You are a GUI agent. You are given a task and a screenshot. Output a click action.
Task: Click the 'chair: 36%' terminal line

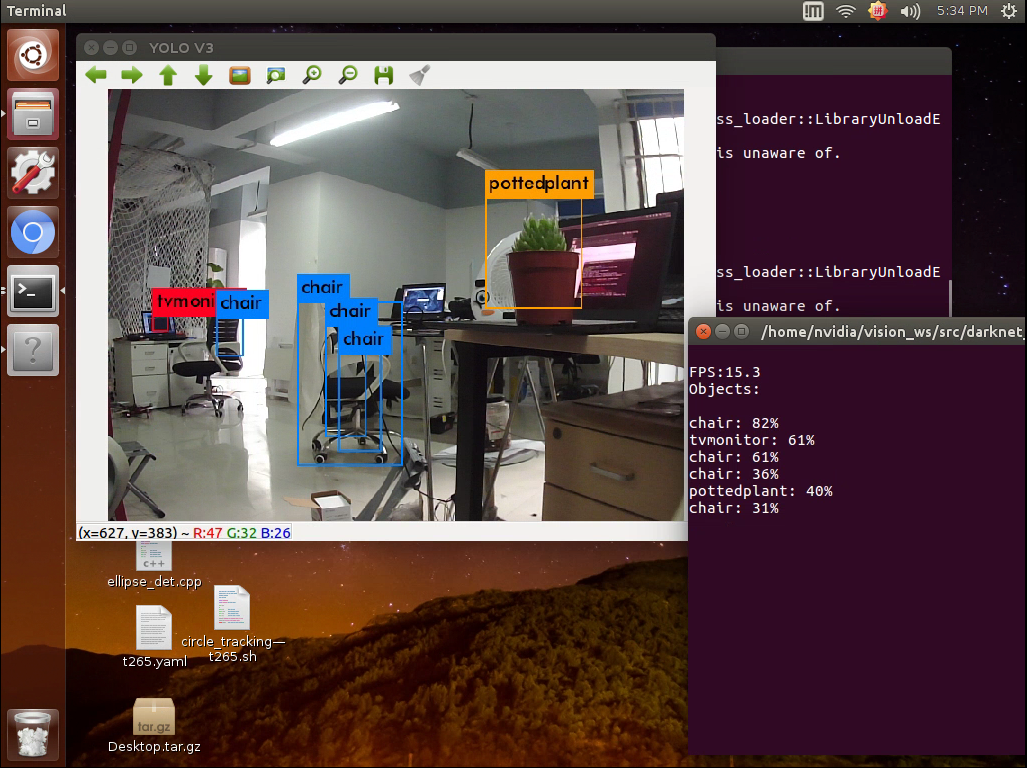point(734,474)
